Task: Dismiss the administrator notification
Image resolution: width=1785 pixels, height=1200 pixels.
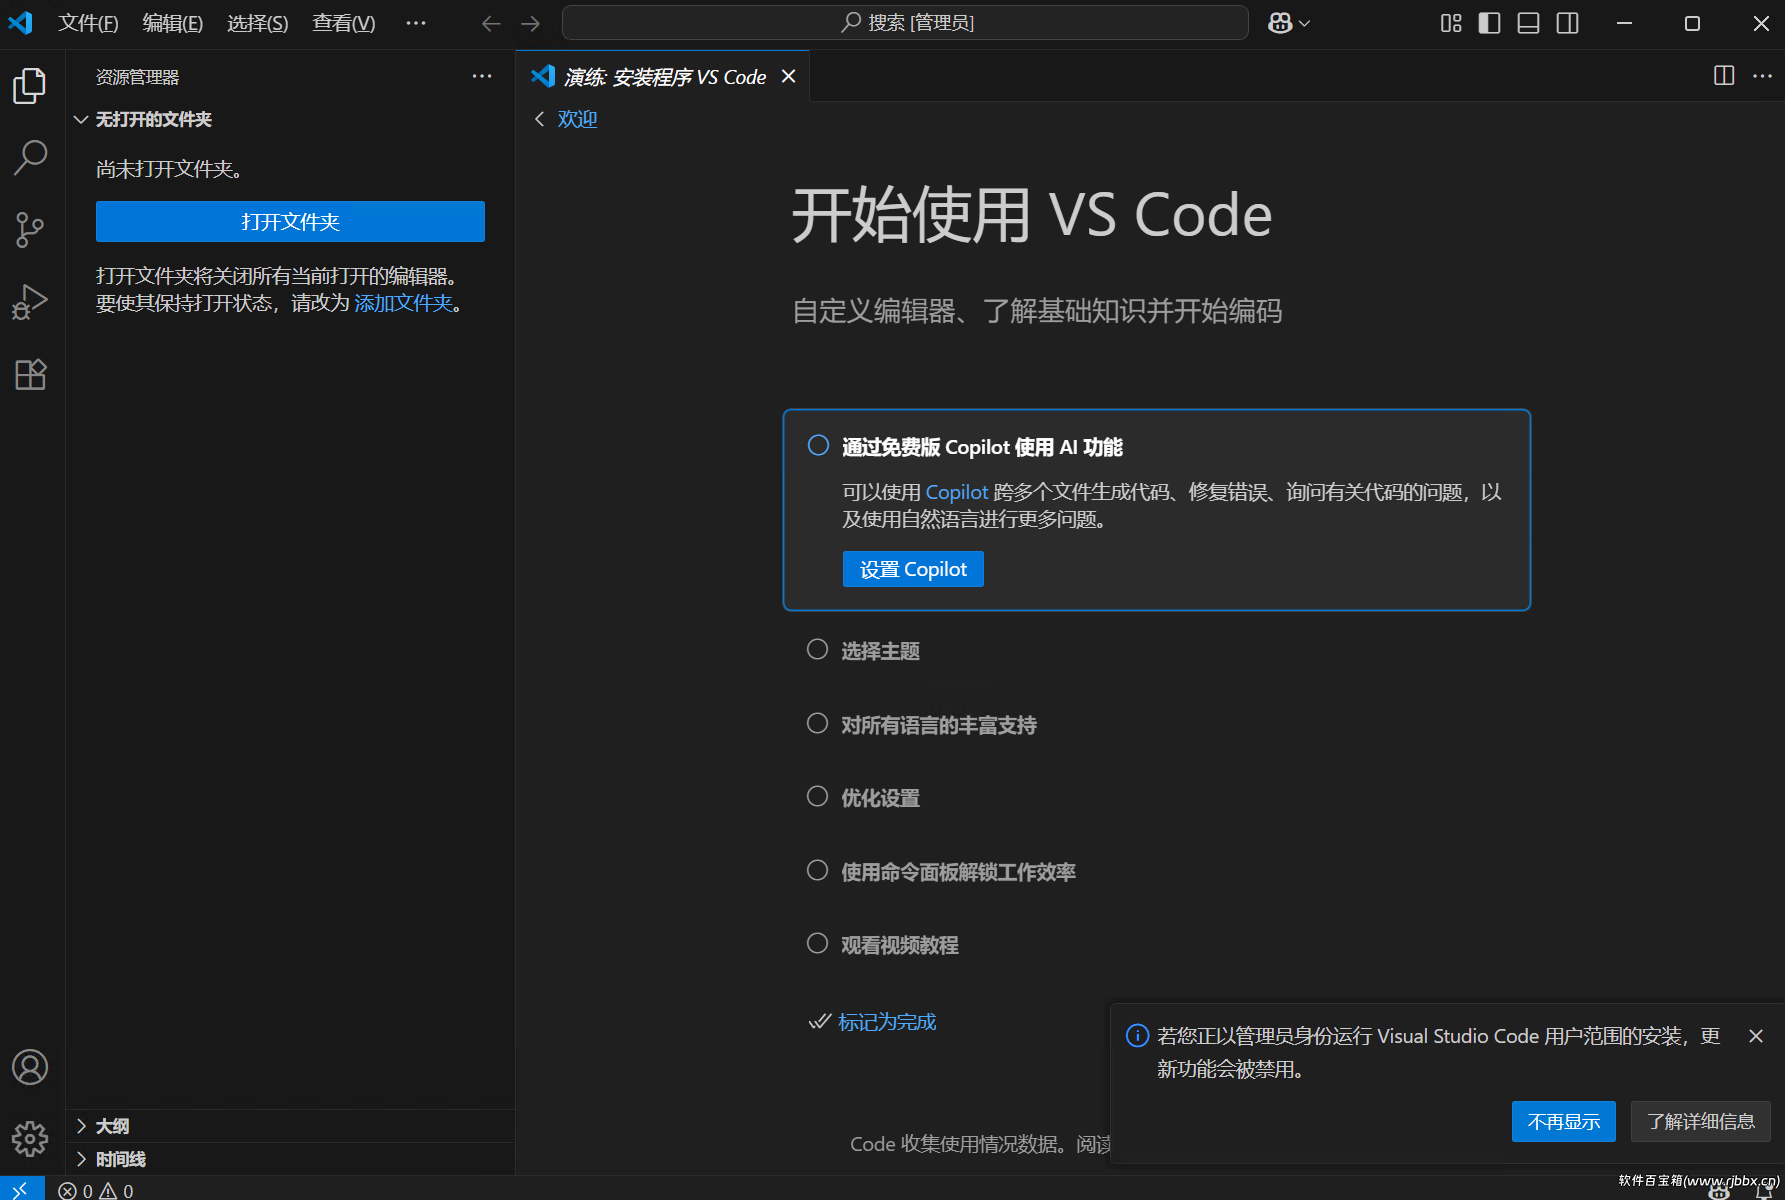Action: (x=1756, y=1036)
